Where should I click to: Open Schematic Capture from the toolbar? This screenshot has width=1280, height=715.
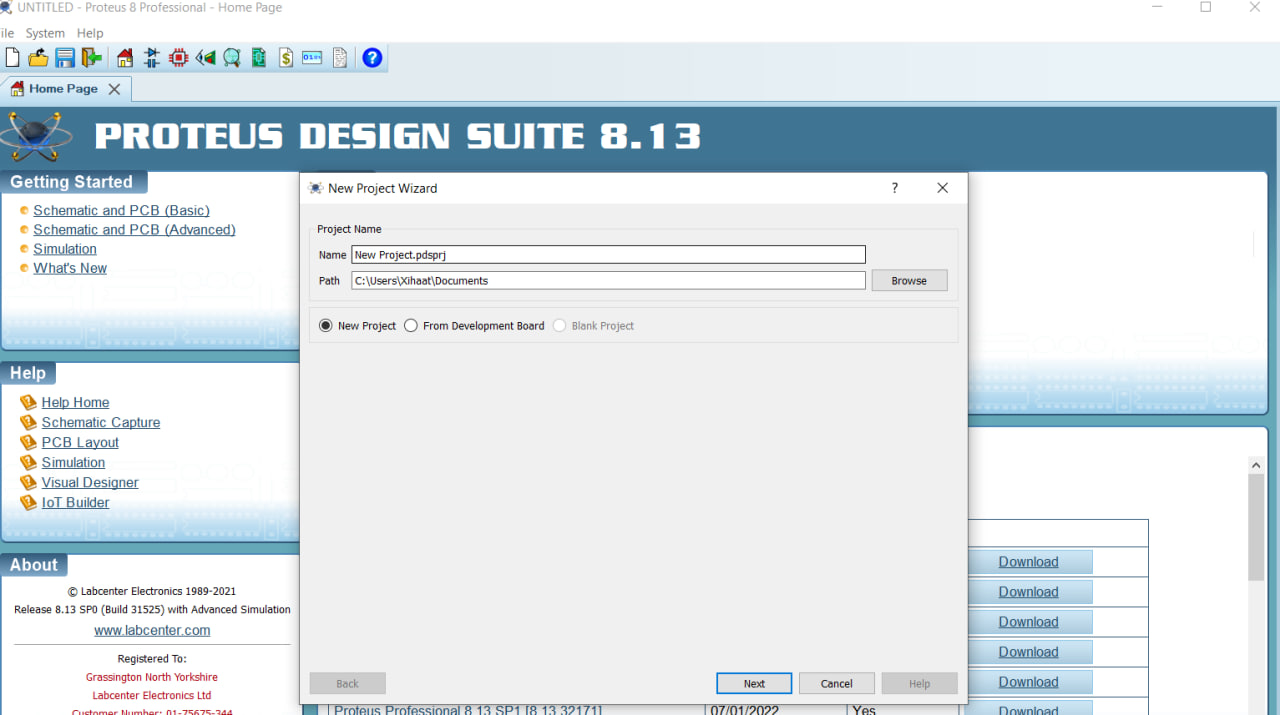[152, 58]
